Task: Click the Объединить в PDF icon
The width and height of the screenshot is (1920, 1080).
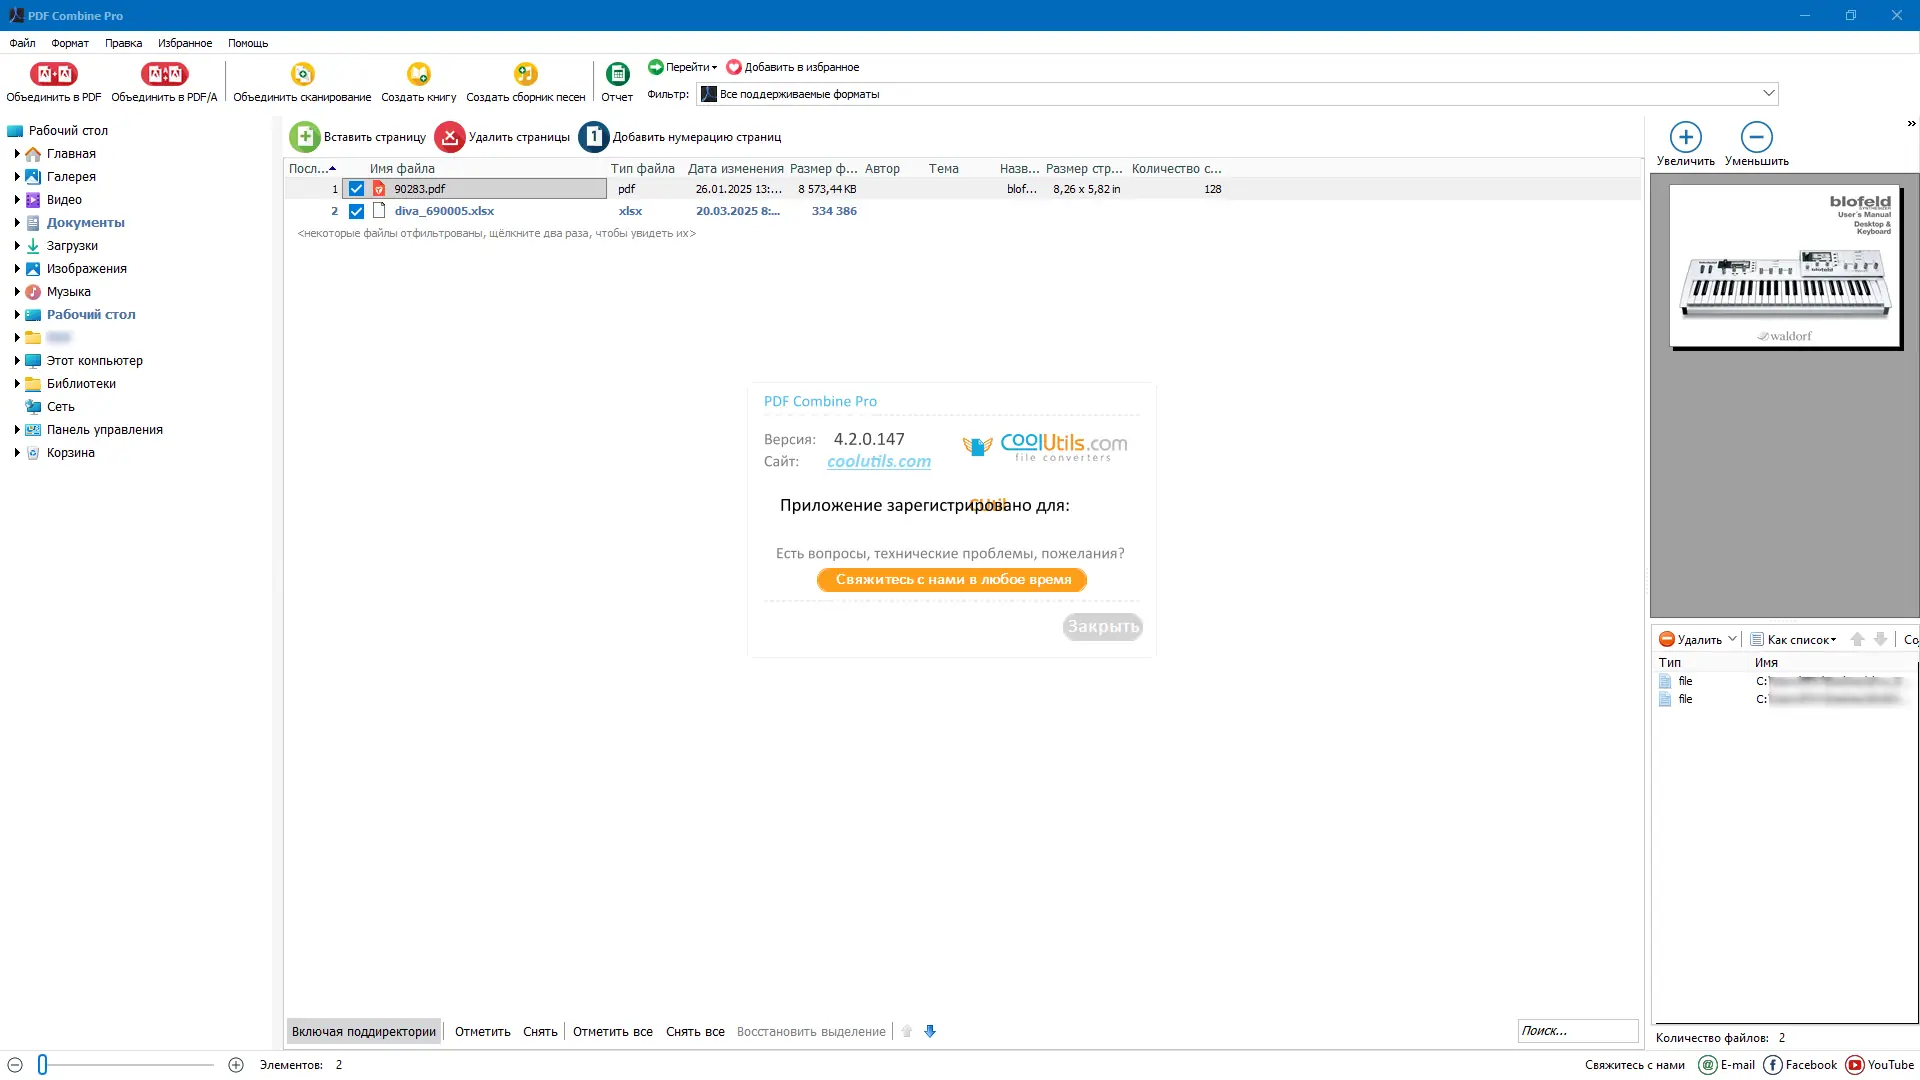Action: 53,74
